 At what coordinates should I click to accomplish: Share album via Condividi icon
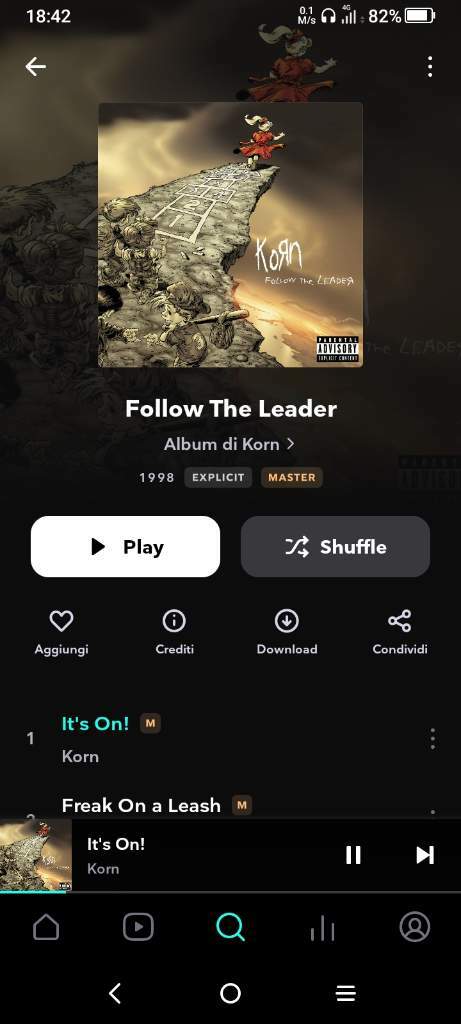pyautogui.click(x=400, y=620)
